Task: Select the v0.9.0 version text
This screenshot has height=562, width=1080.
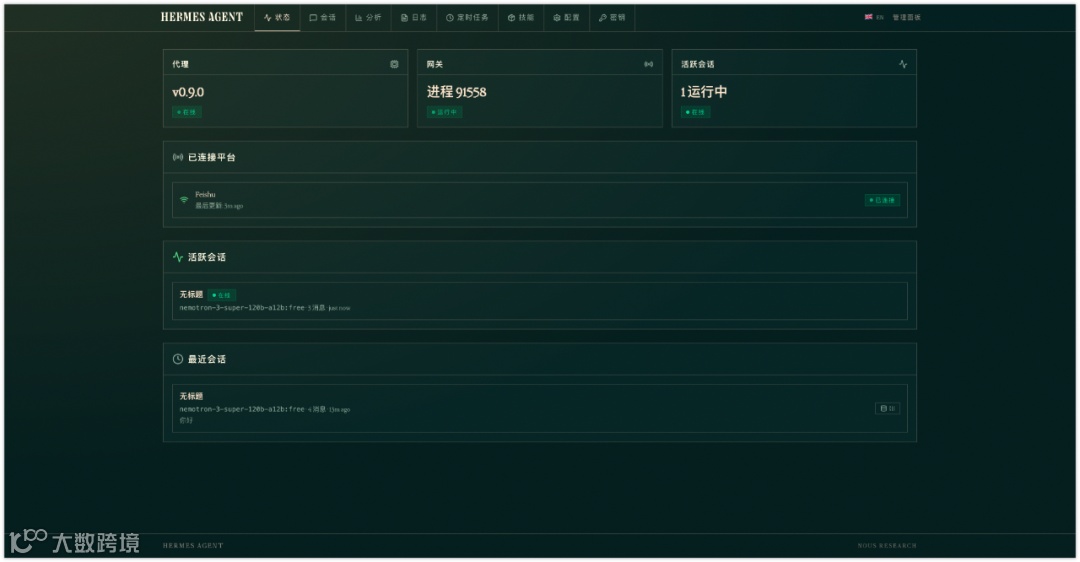Action: (x=188, y=92)
